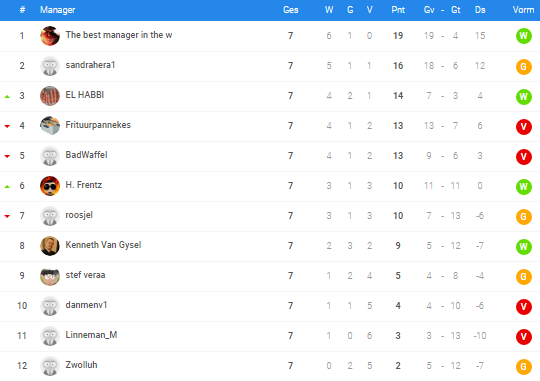Click the avatar of The best manager in the w
The width and height of the screenshot is (540, 381).
50,36
